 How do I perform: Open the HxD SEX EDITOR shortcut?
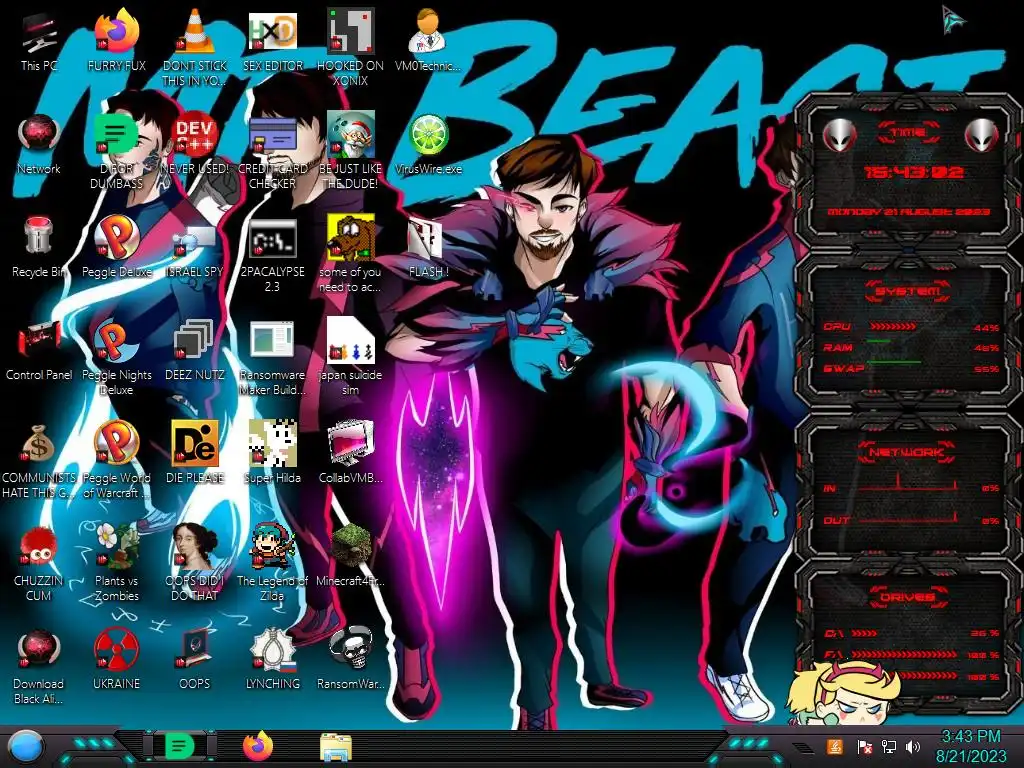272,31
